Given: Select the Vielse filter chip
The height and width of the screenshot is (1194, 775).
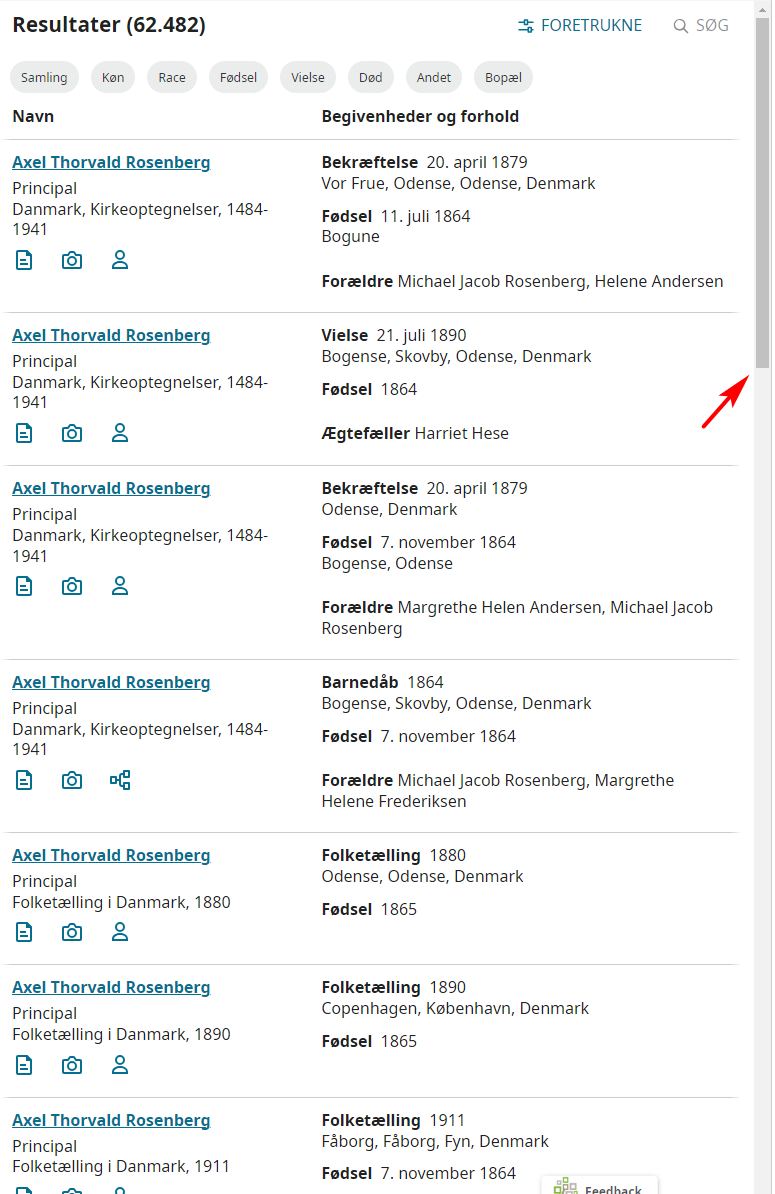Looking at the screenshot, I should pyautogui.click(x=308, y=77).
